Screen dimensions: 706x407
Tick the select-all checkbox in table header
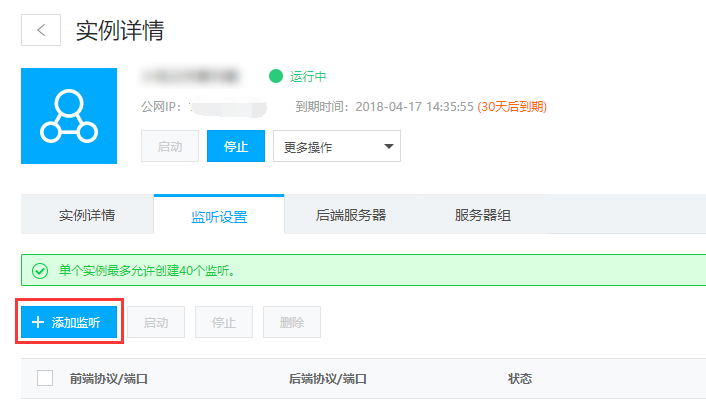click(45, 378)
